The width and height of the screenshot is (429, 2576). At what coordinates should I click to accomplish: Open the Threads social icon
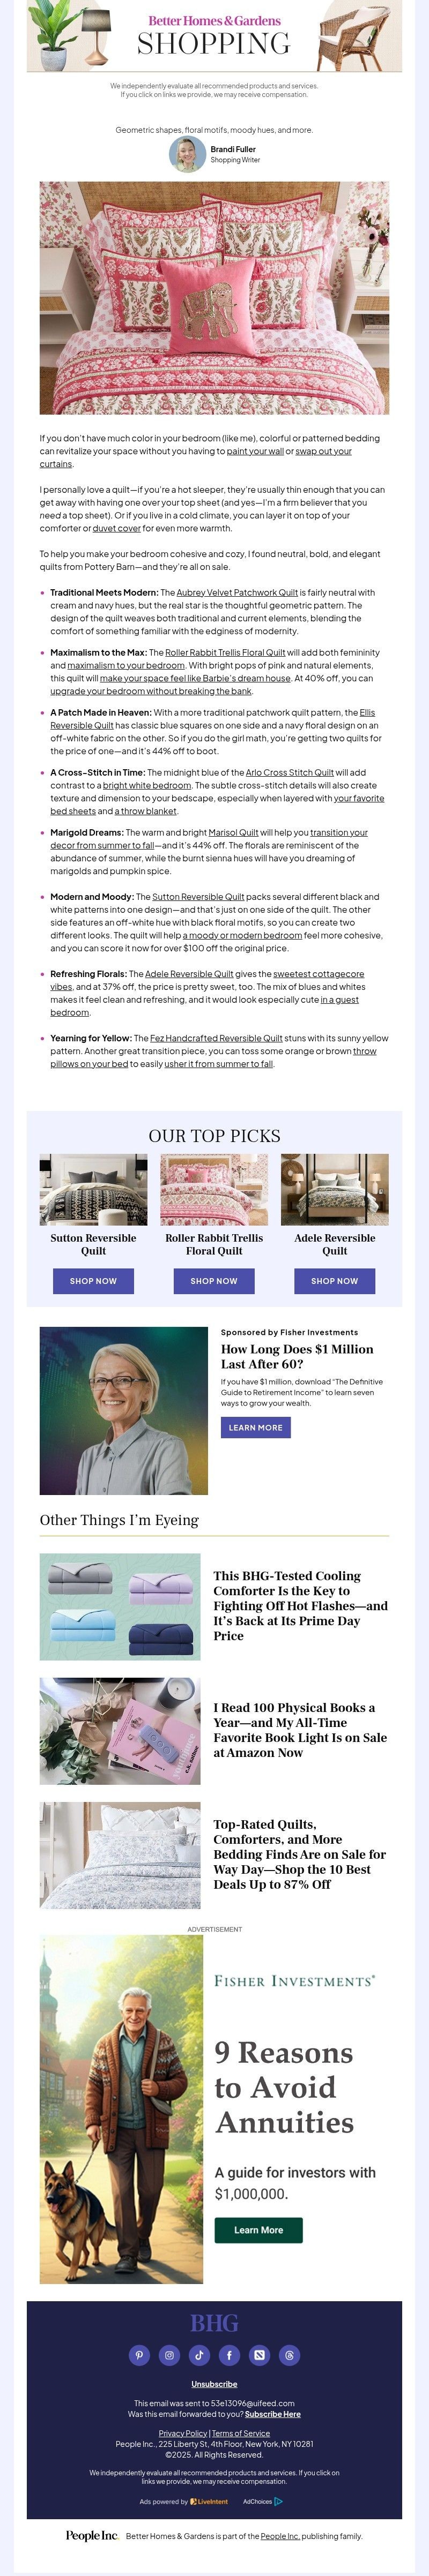coord(289,2355)
